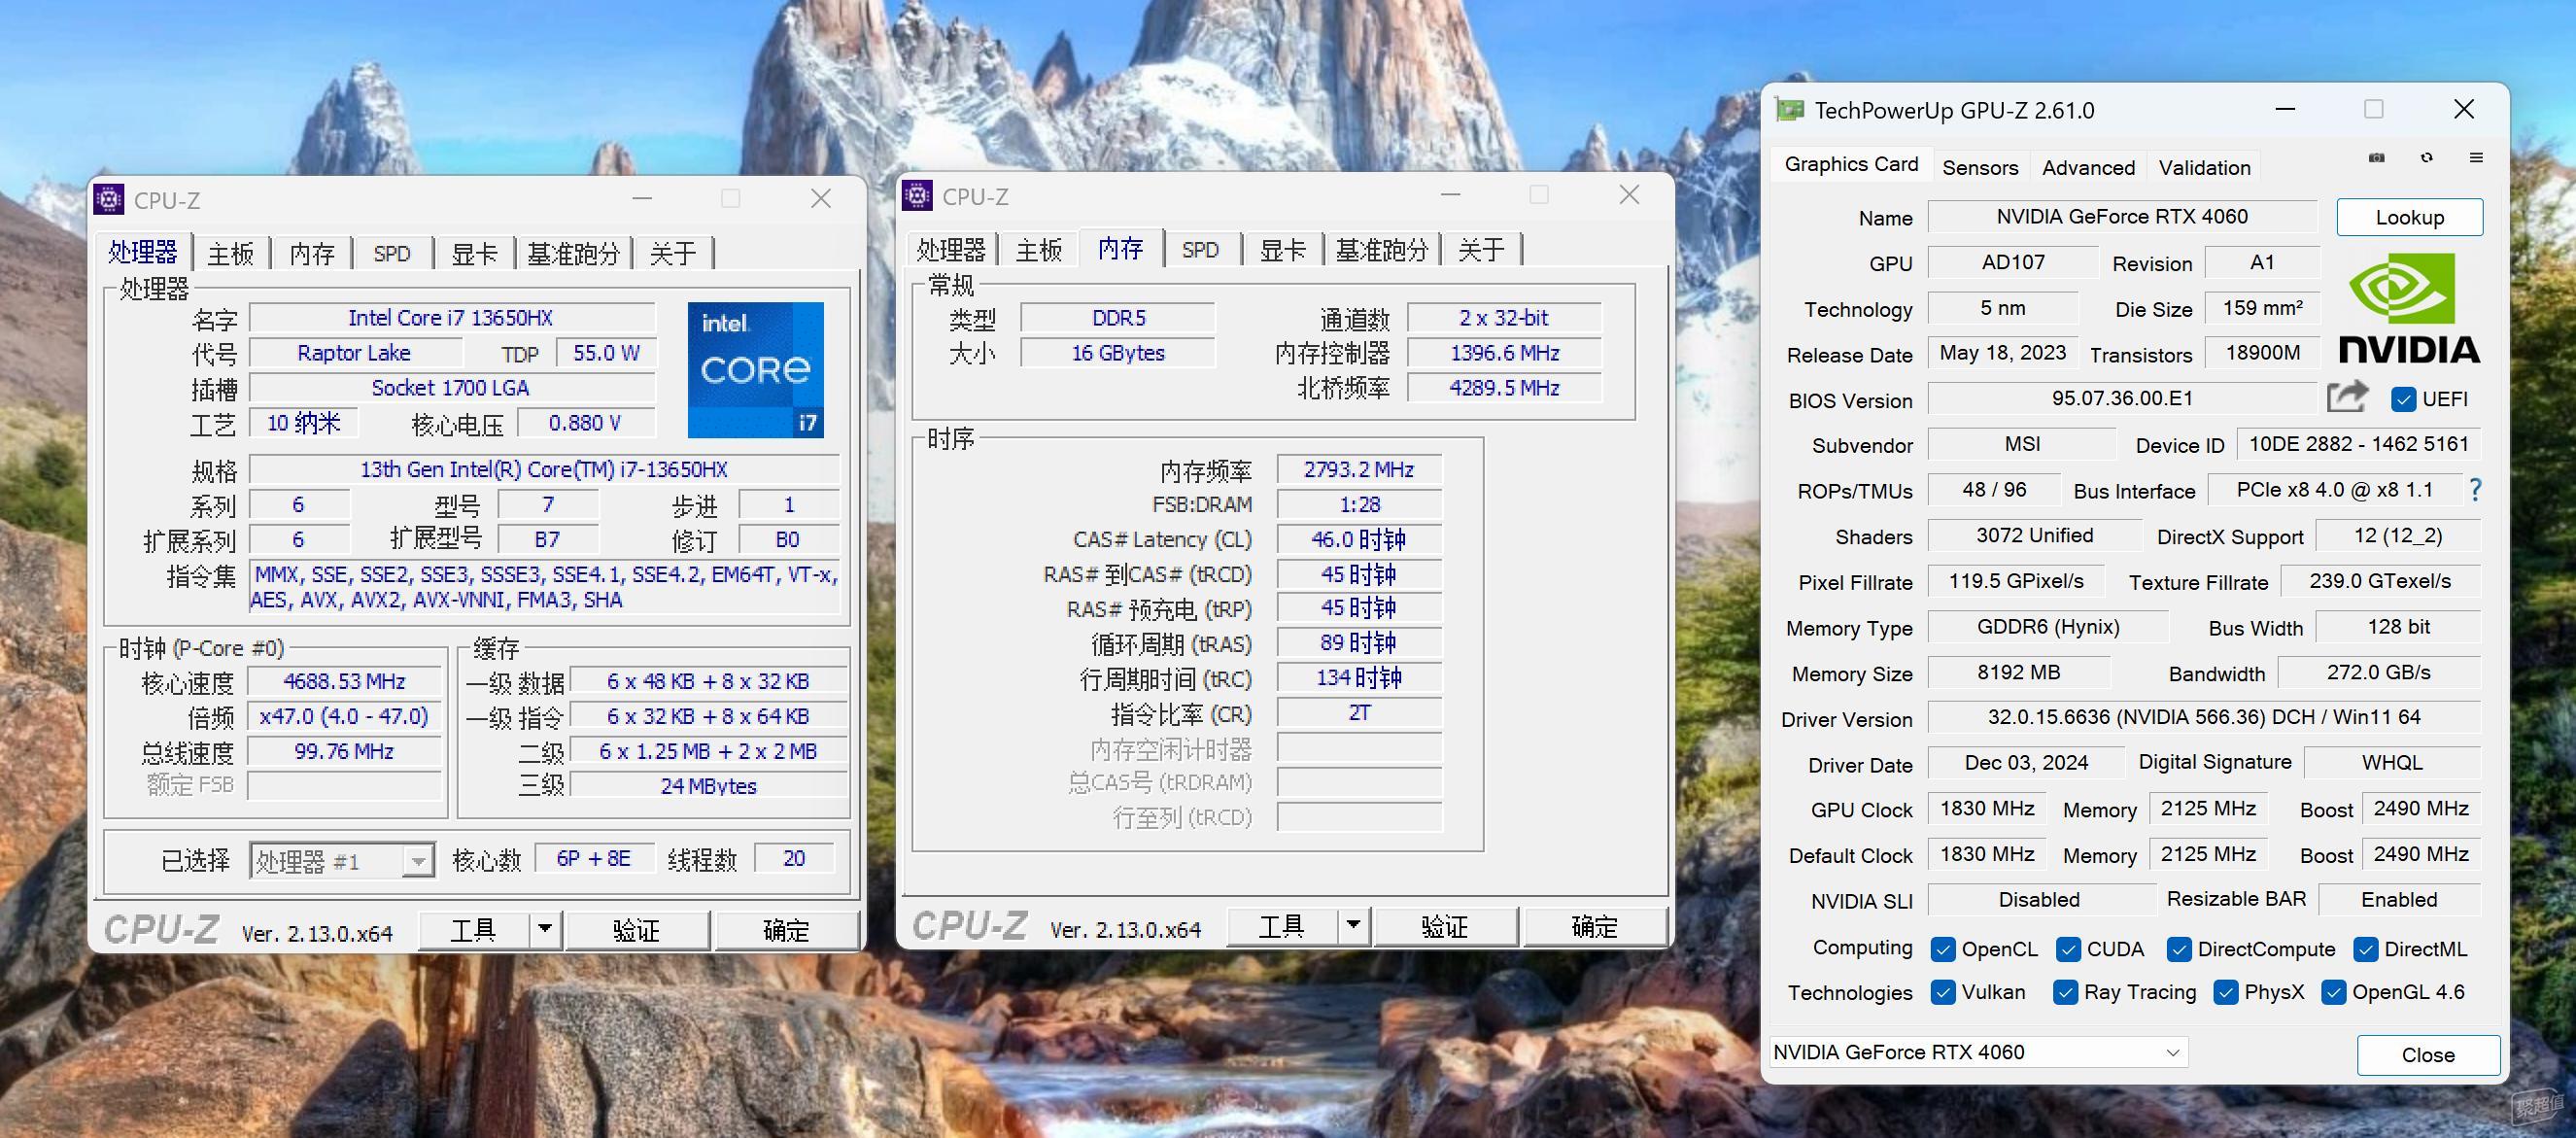
Task: Toggle the Vulkan checkbox
Action: pyautogui.click(x=1943, y=992)
